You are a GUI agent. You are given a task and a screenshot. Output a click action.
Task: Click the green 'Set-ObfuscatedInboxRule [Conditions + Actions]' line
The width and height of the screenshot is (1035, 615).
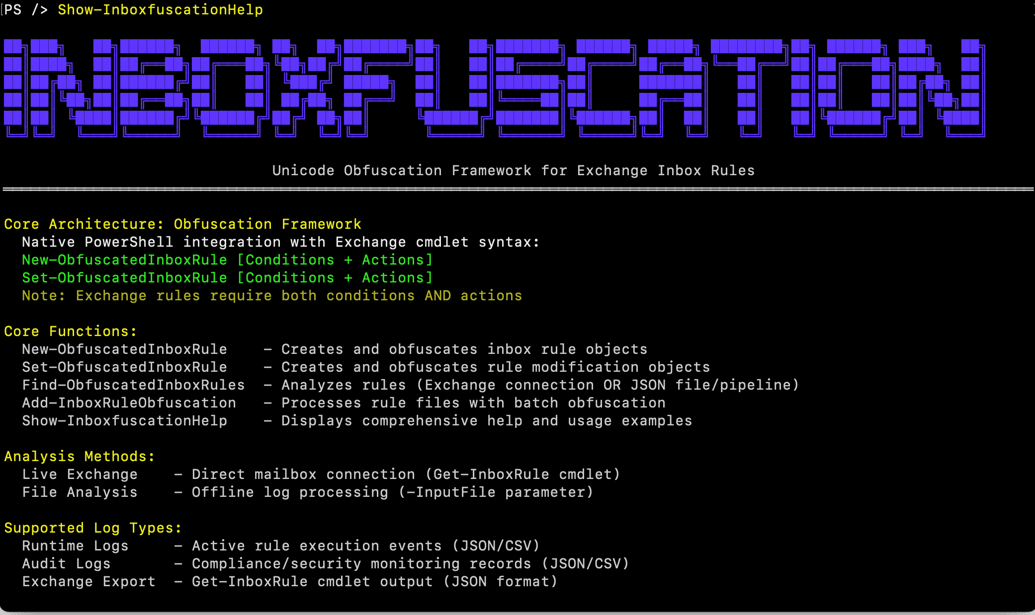click(x=227, y=278)
